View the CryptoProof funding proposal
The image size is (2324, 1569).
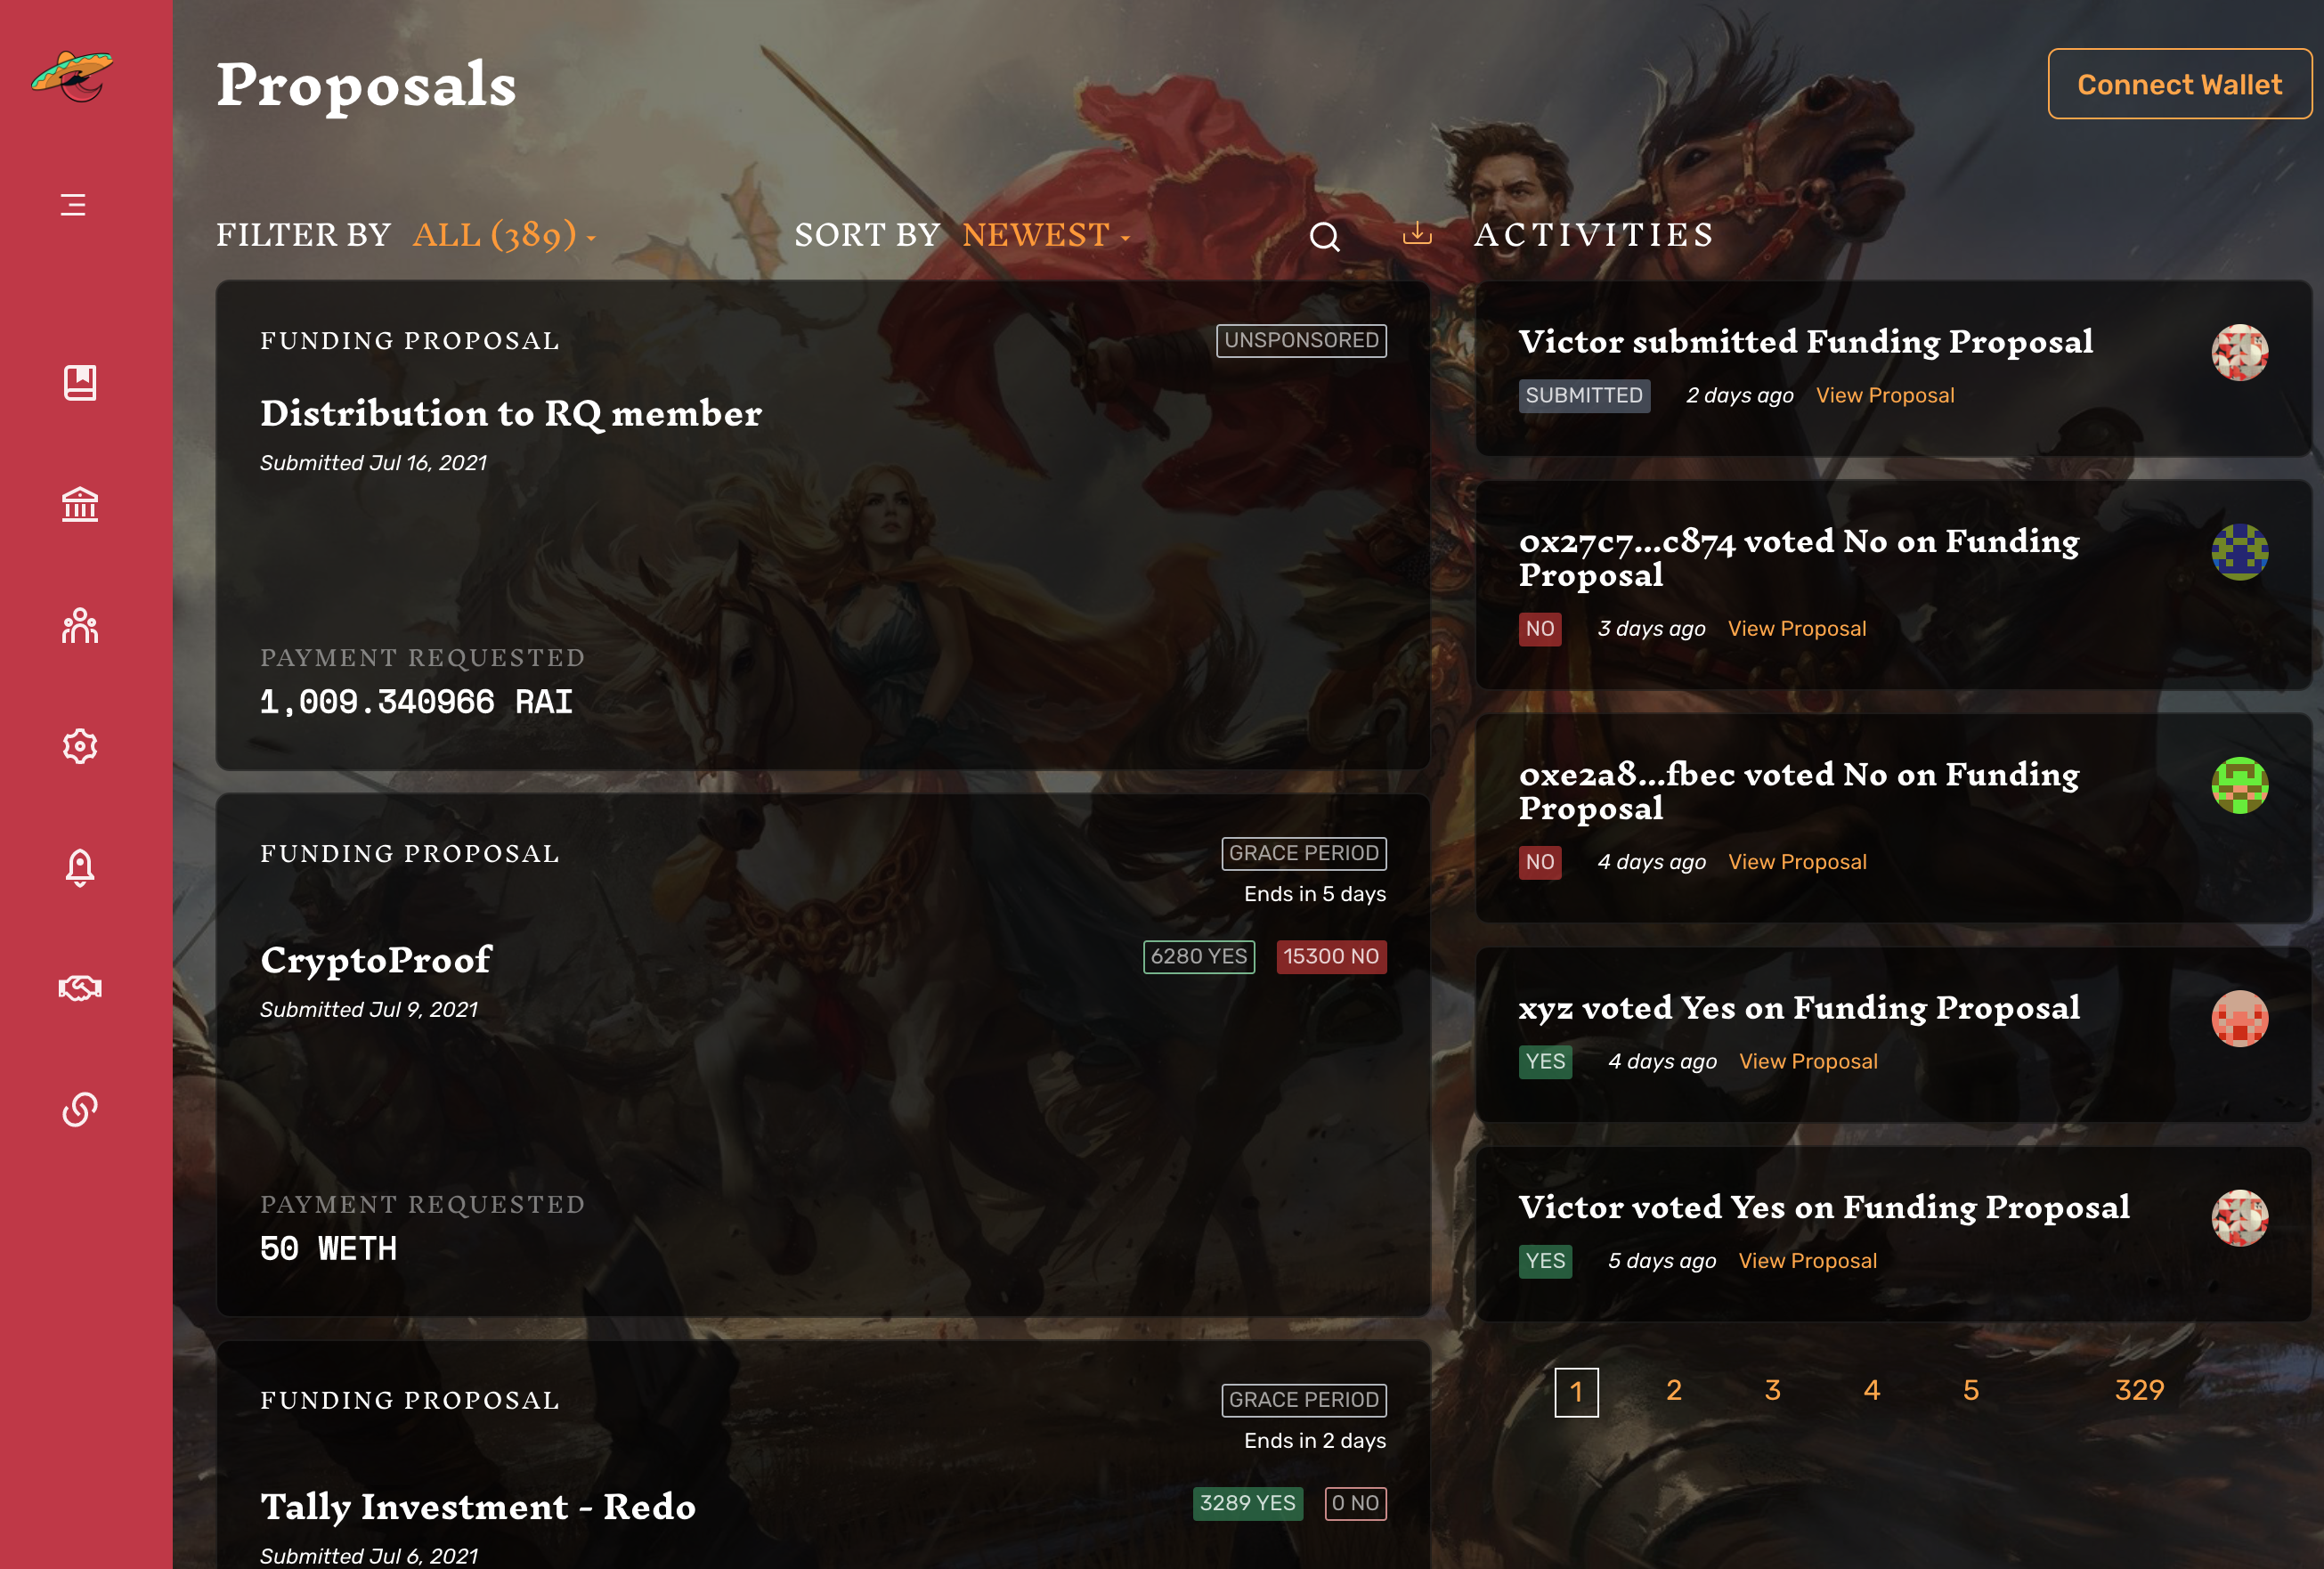[x=375, y=958]
